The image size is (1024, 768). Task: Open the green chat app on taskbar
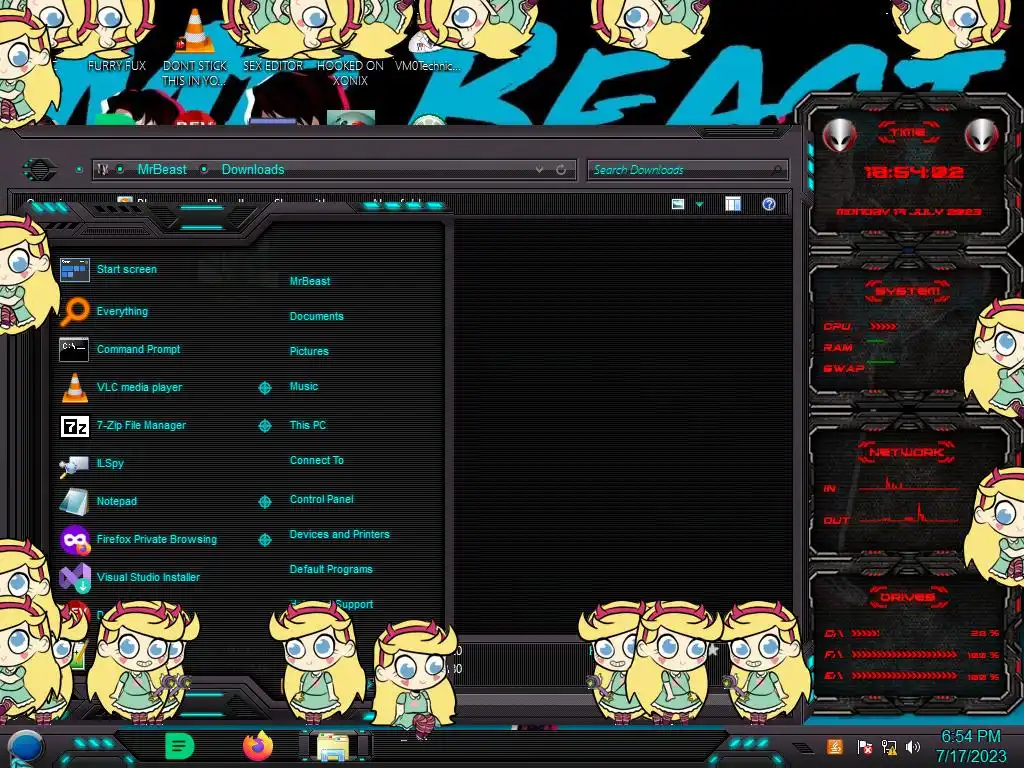[180, 746]
